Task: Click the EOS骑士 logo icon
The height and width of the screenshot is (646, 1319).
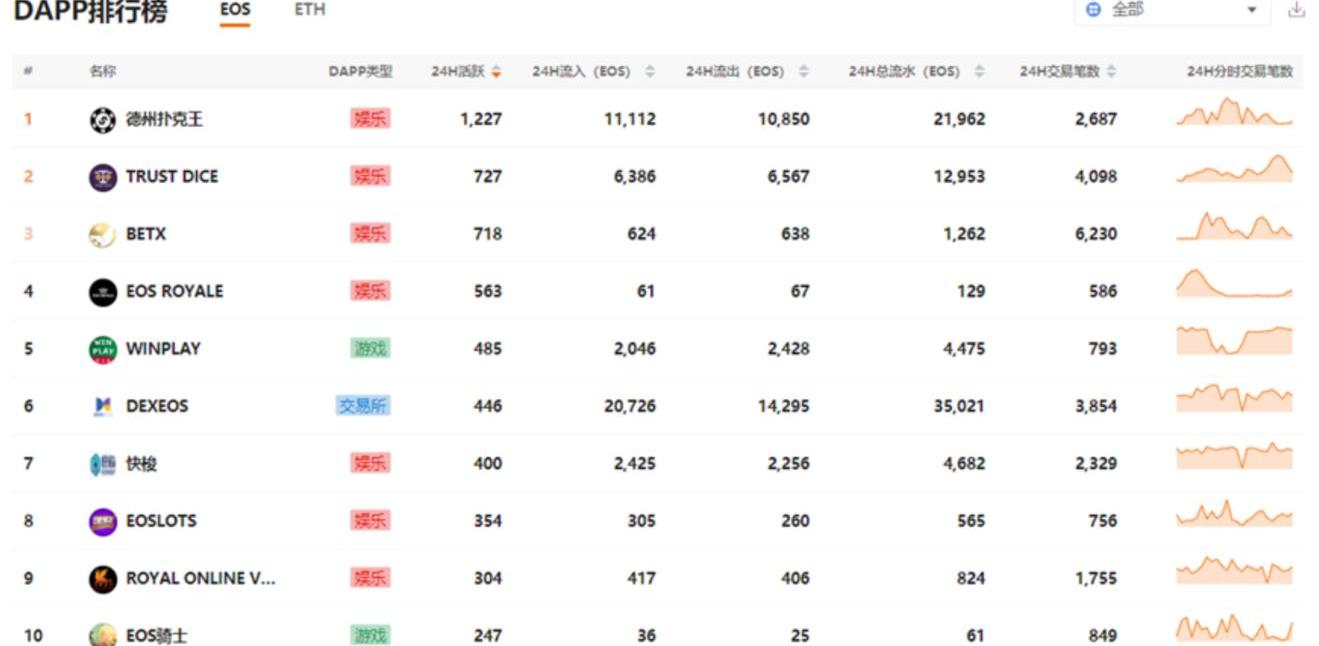Action: [102, 635]
